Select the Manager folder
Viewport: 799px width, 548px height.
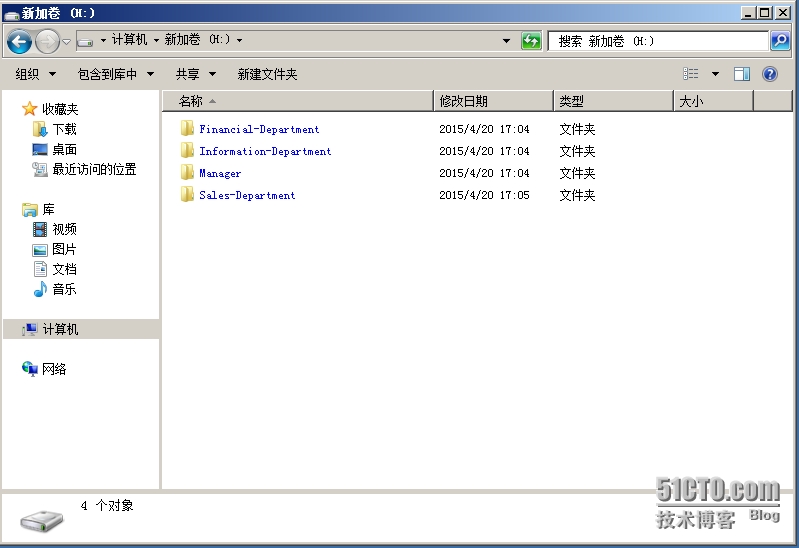coord(220,173)
